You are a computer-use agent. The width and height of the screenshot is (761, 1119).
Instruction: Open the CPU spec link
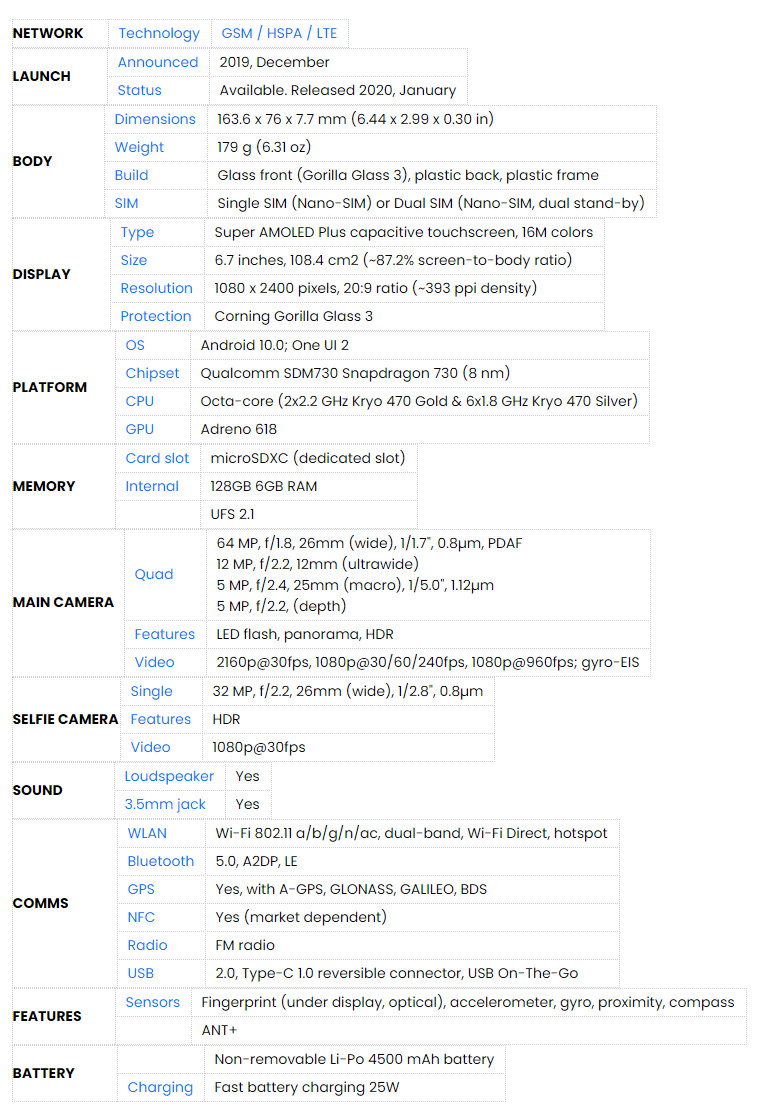(x=140, y=401)
